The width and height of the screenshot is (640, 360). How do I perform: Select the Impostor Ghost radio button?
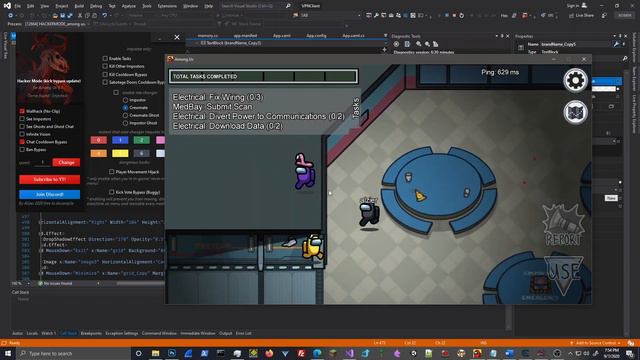125,123
